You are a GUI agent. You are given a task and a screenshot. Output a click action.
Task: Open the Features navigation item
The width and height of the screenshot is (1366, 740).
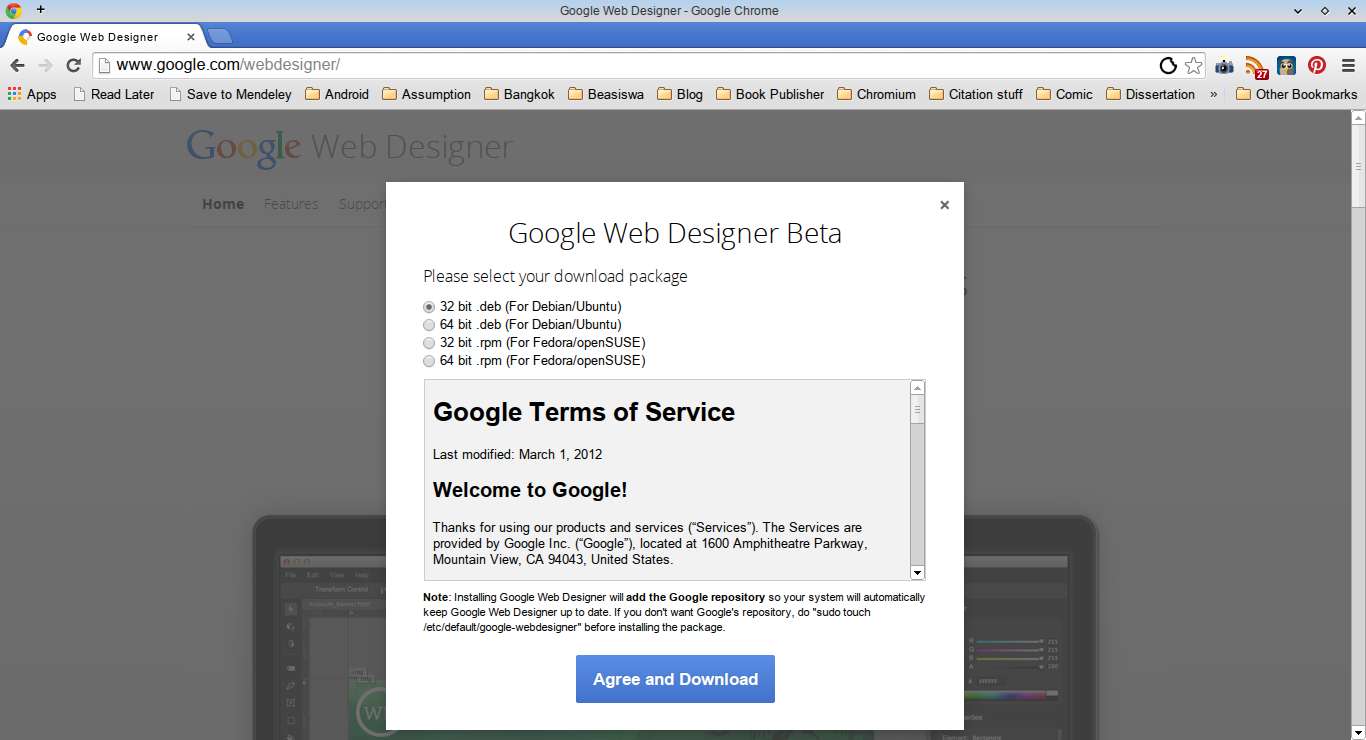click(291, 204)
